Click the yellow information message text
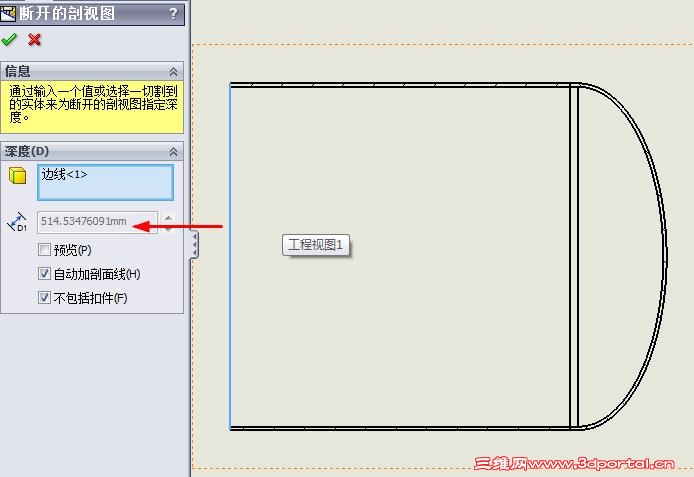The height and width of the screenshot is (477, 694). tap(93, 104)
